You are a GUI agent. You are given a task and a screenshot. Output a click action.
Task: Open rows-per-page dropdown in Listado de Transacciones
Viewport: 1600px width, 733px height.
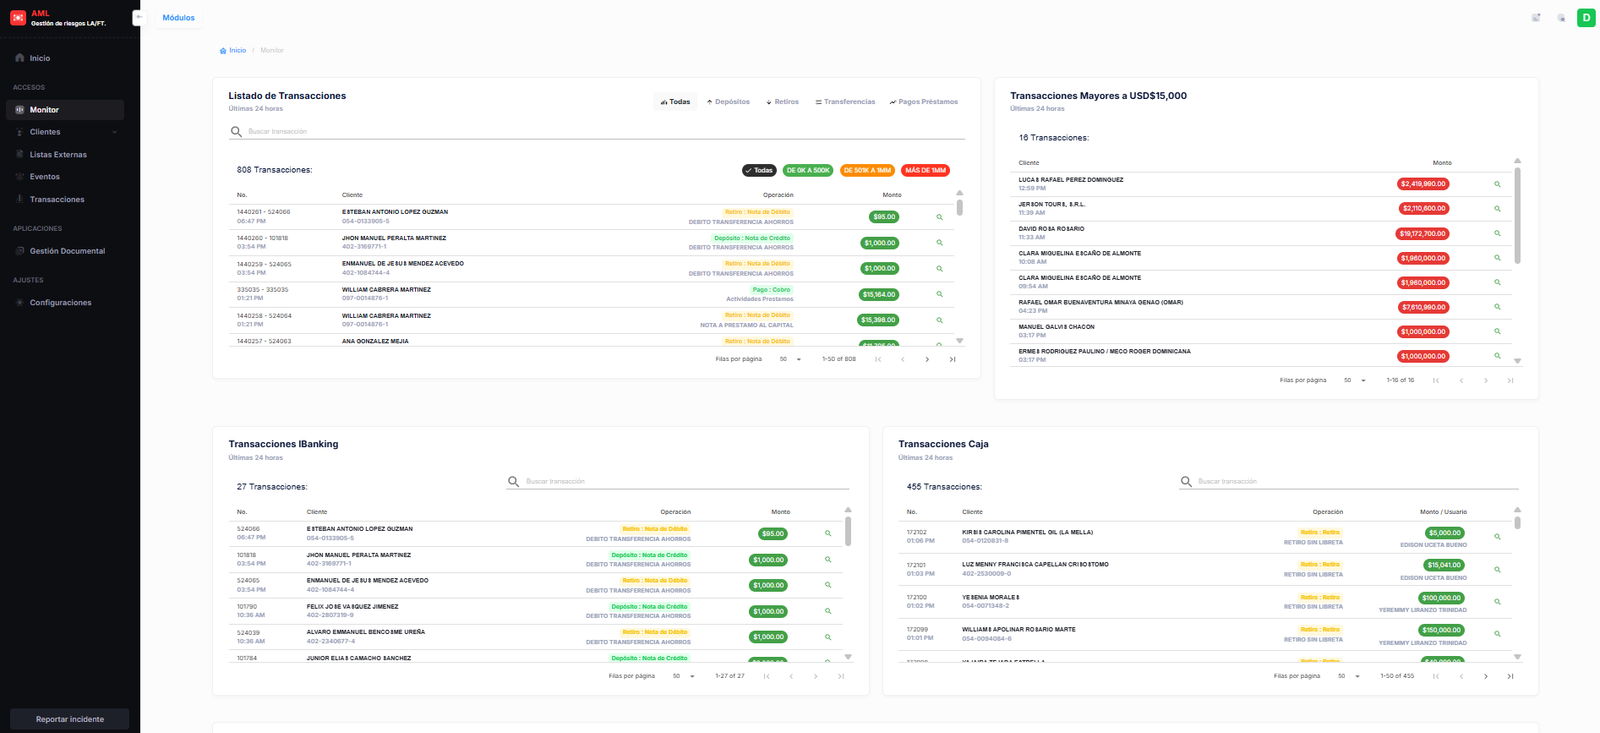coord(790,359)
